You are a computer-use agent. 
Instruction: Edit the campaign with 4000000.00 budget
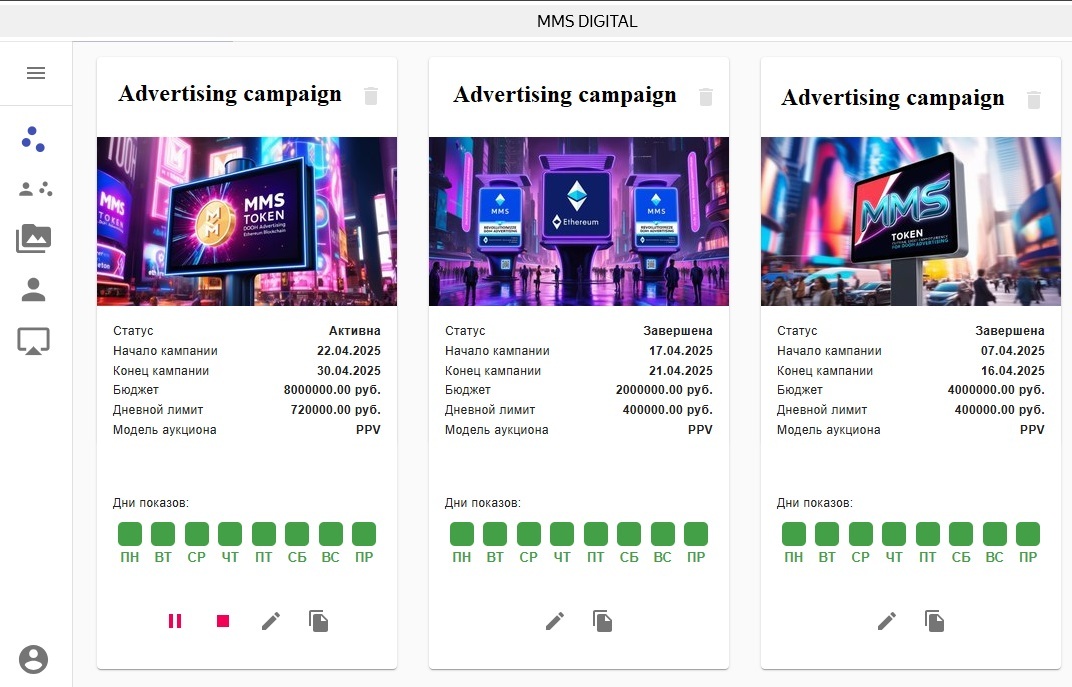click(887, 621)
